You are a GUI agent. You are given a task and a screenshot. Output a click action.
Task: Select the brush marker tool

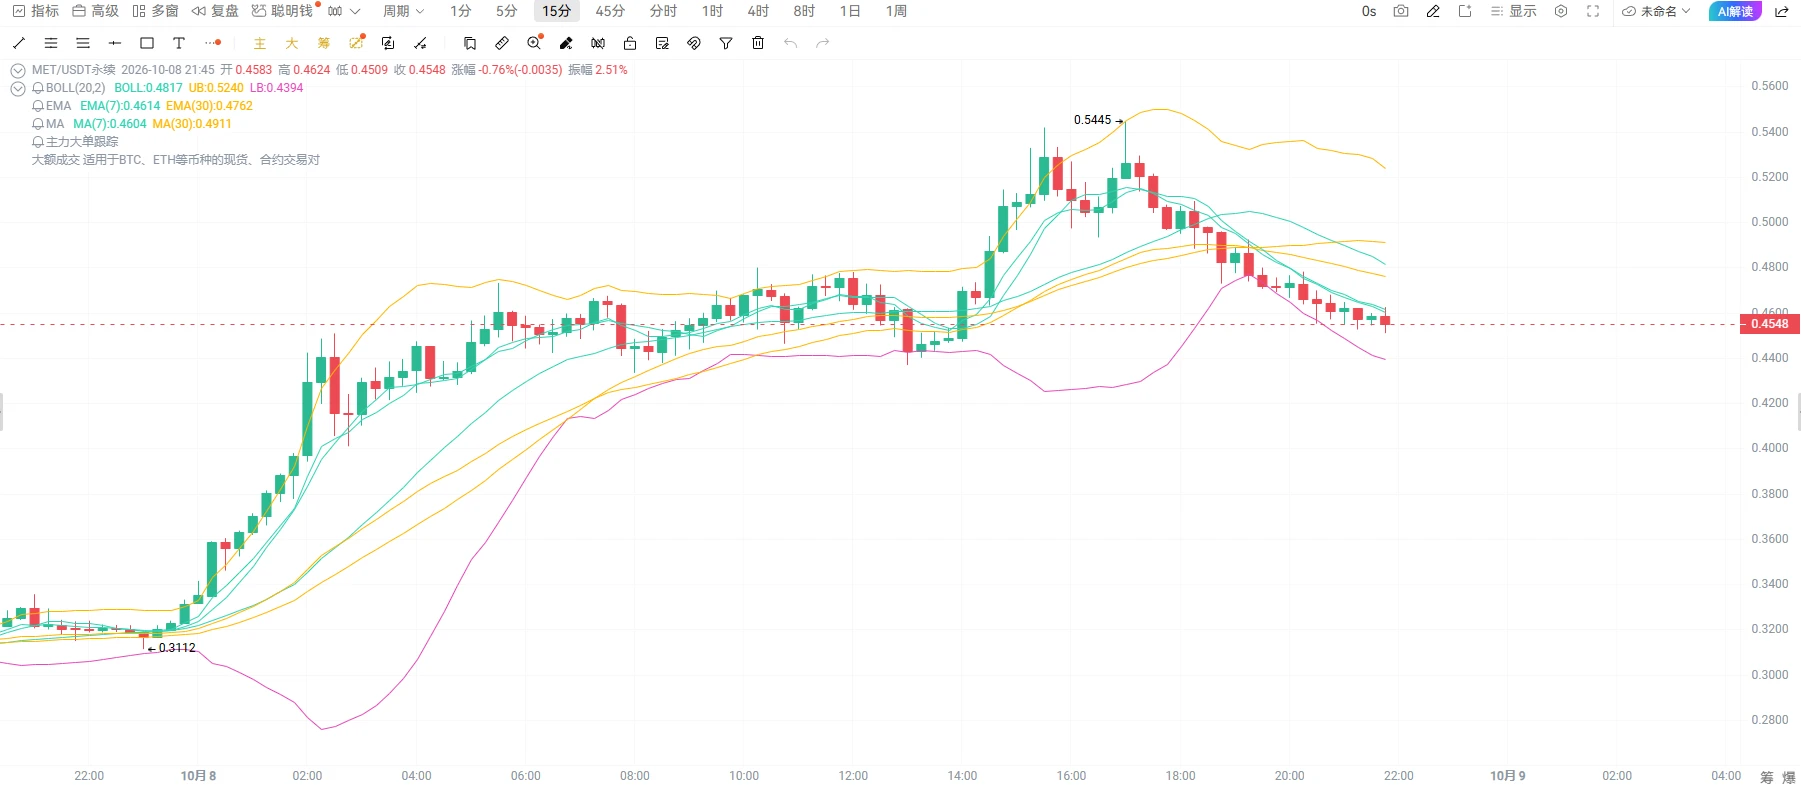click(x=566, y=43)
